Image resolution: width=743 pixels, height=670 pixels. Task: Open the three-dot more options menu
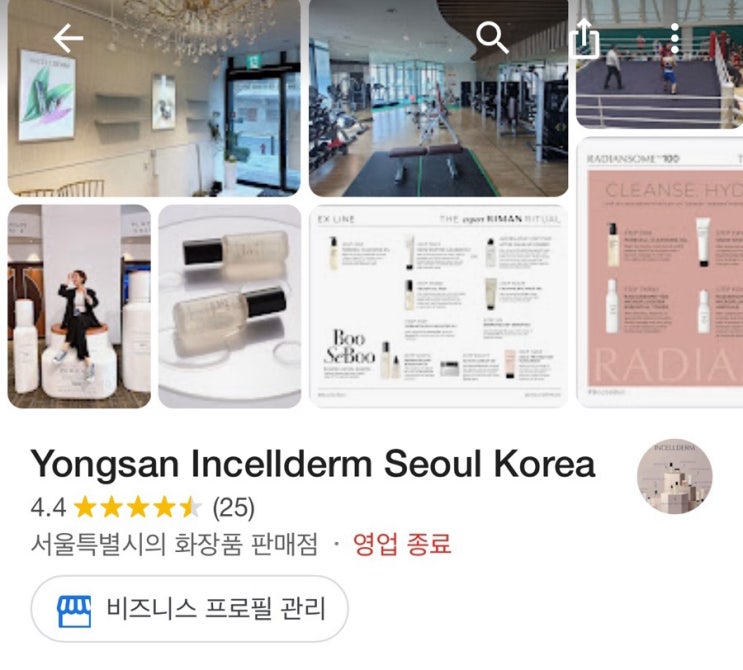675,38
